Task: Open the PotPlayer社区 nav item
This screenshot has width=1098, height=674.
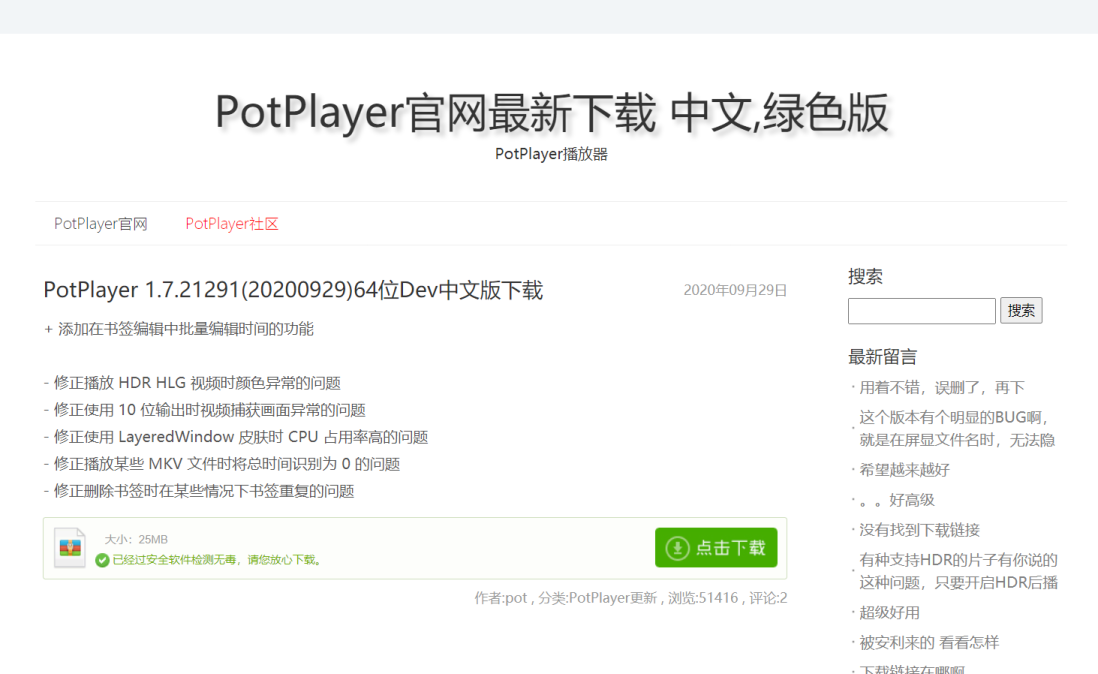Action: point(232,224)
